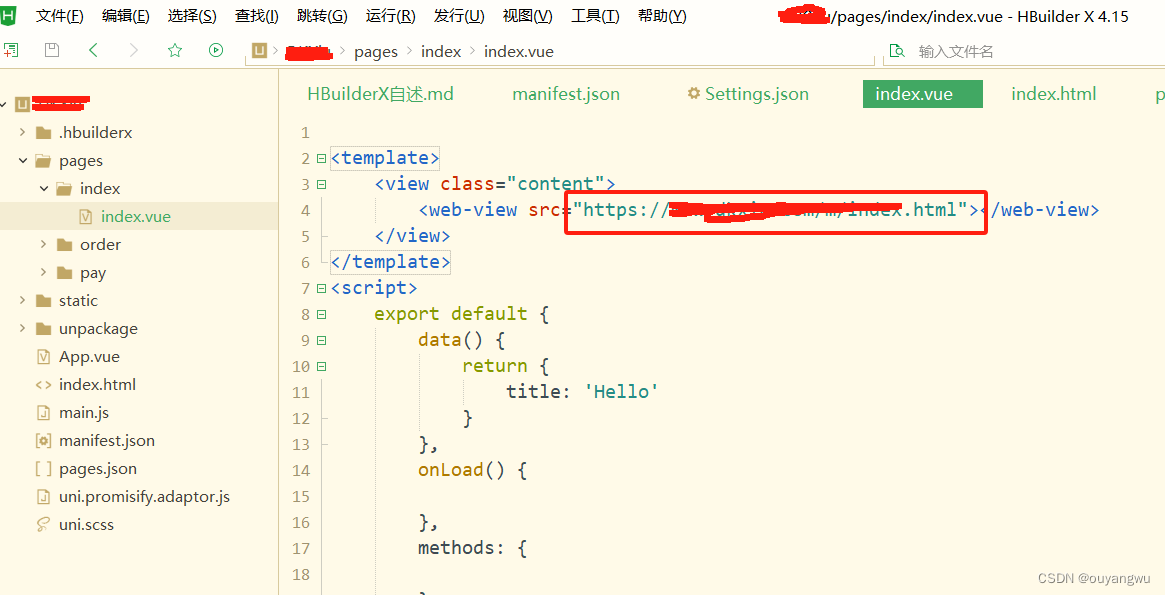
Task: Click 'pages' in the breadcrumb path
Action: click(x=375, y=51)
